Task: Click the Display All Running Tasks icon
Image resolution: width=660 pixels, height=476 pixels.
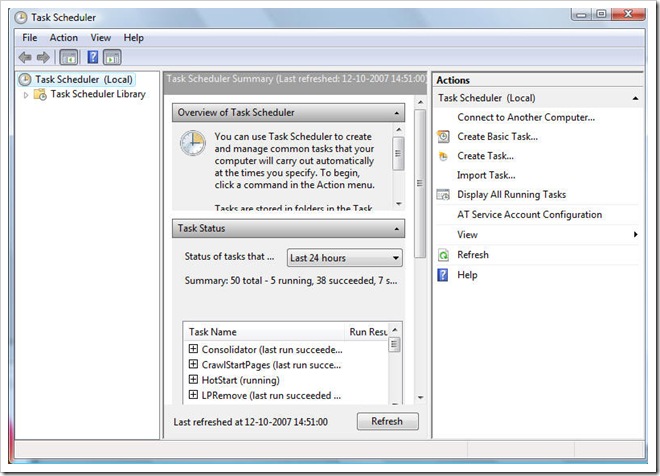Action: 443,194
